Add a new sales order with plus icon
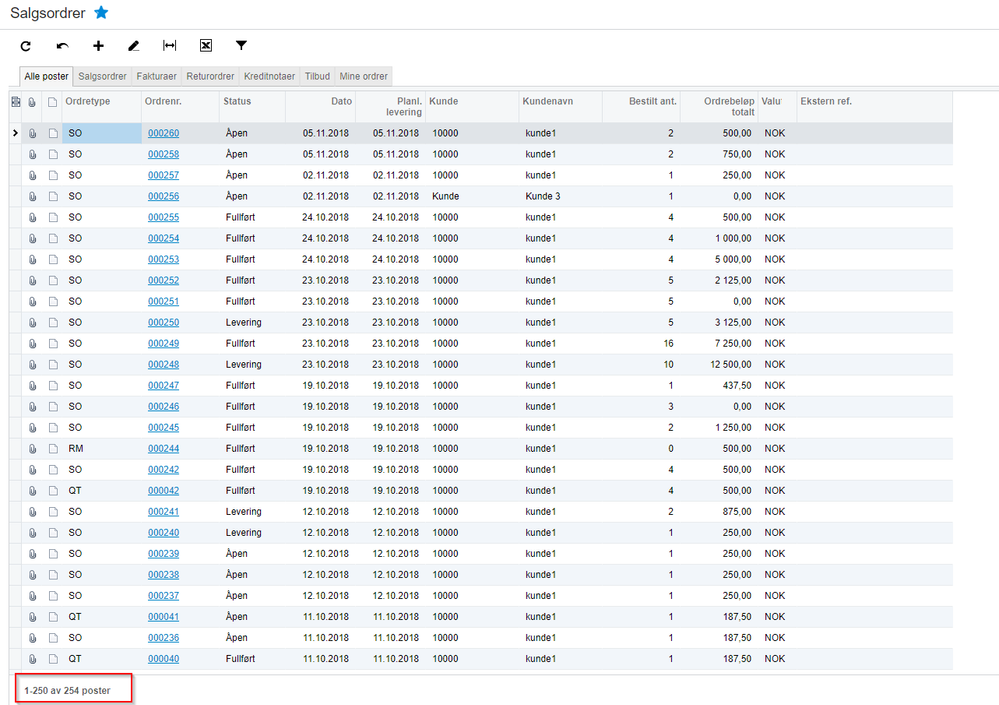This screenshot has width=999, height=705. [98, 46]
